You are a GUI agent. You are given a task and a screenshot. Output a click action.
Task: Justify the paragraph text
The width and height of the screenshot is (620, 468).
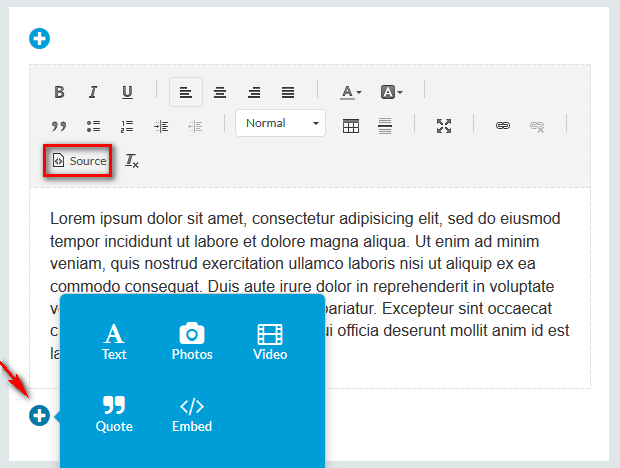pos(288,92)
